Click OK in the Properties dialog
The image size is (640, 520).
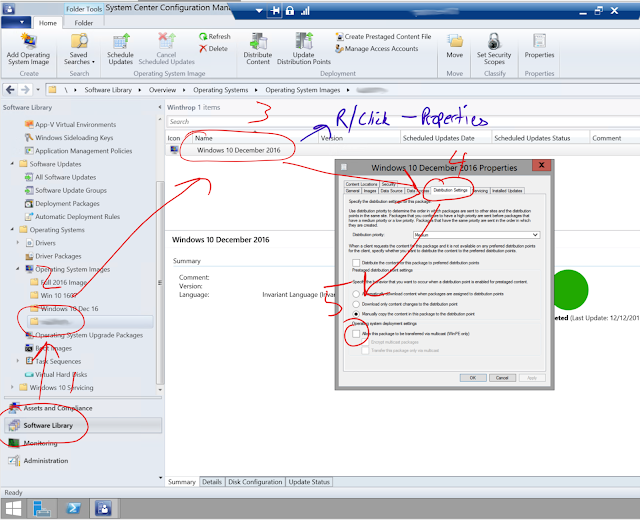pos(473,378)
